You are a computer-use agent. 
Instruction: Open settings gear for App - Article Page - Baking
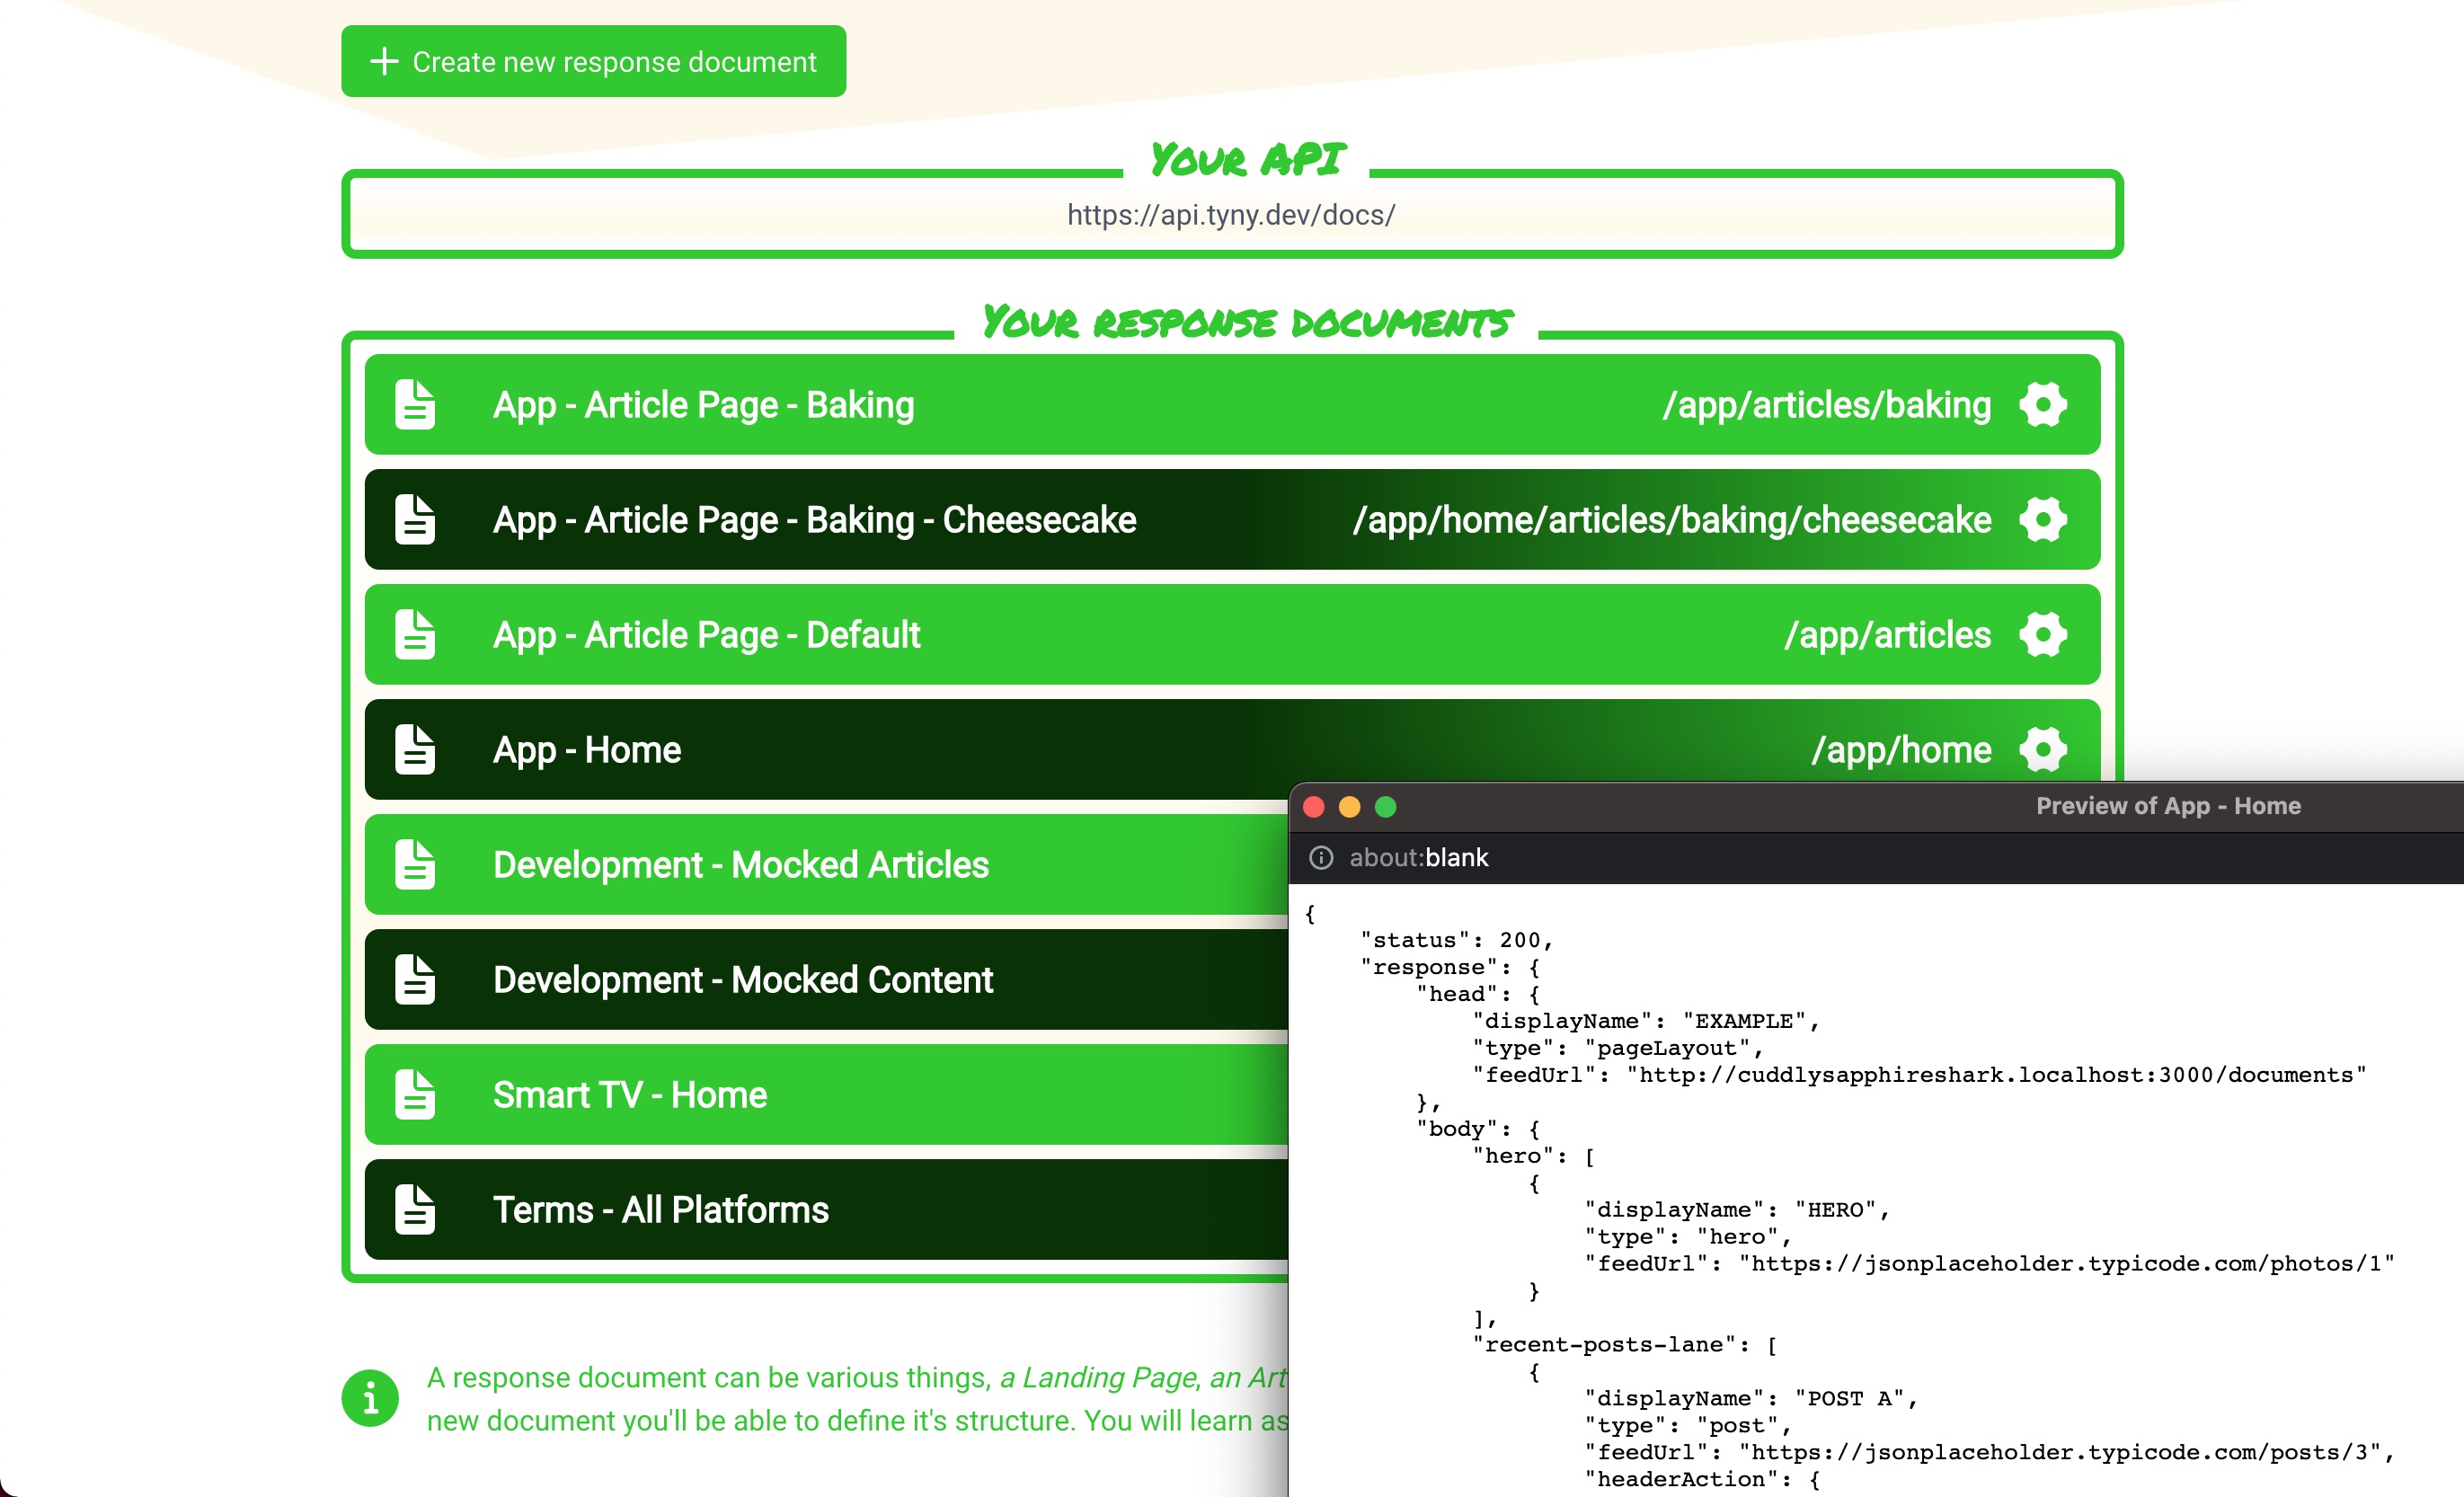coord(2042,405)
